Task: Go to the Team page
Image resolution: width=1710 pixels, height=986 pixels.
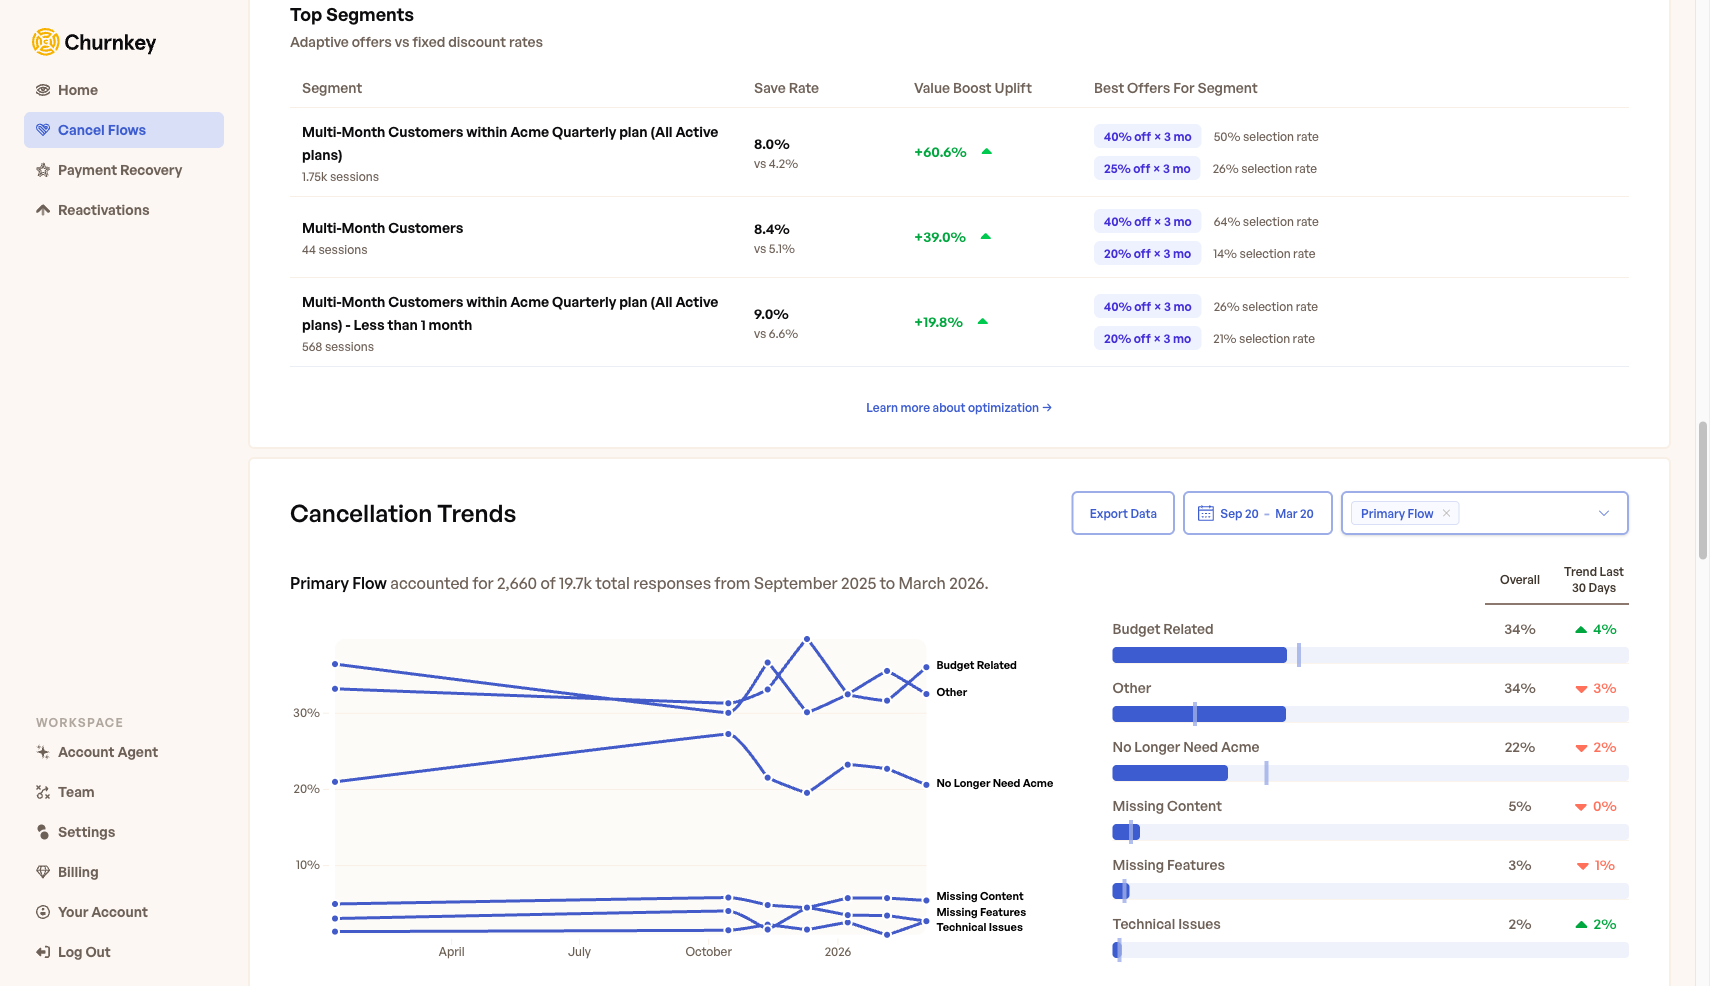Action: (x=76, y=792)
